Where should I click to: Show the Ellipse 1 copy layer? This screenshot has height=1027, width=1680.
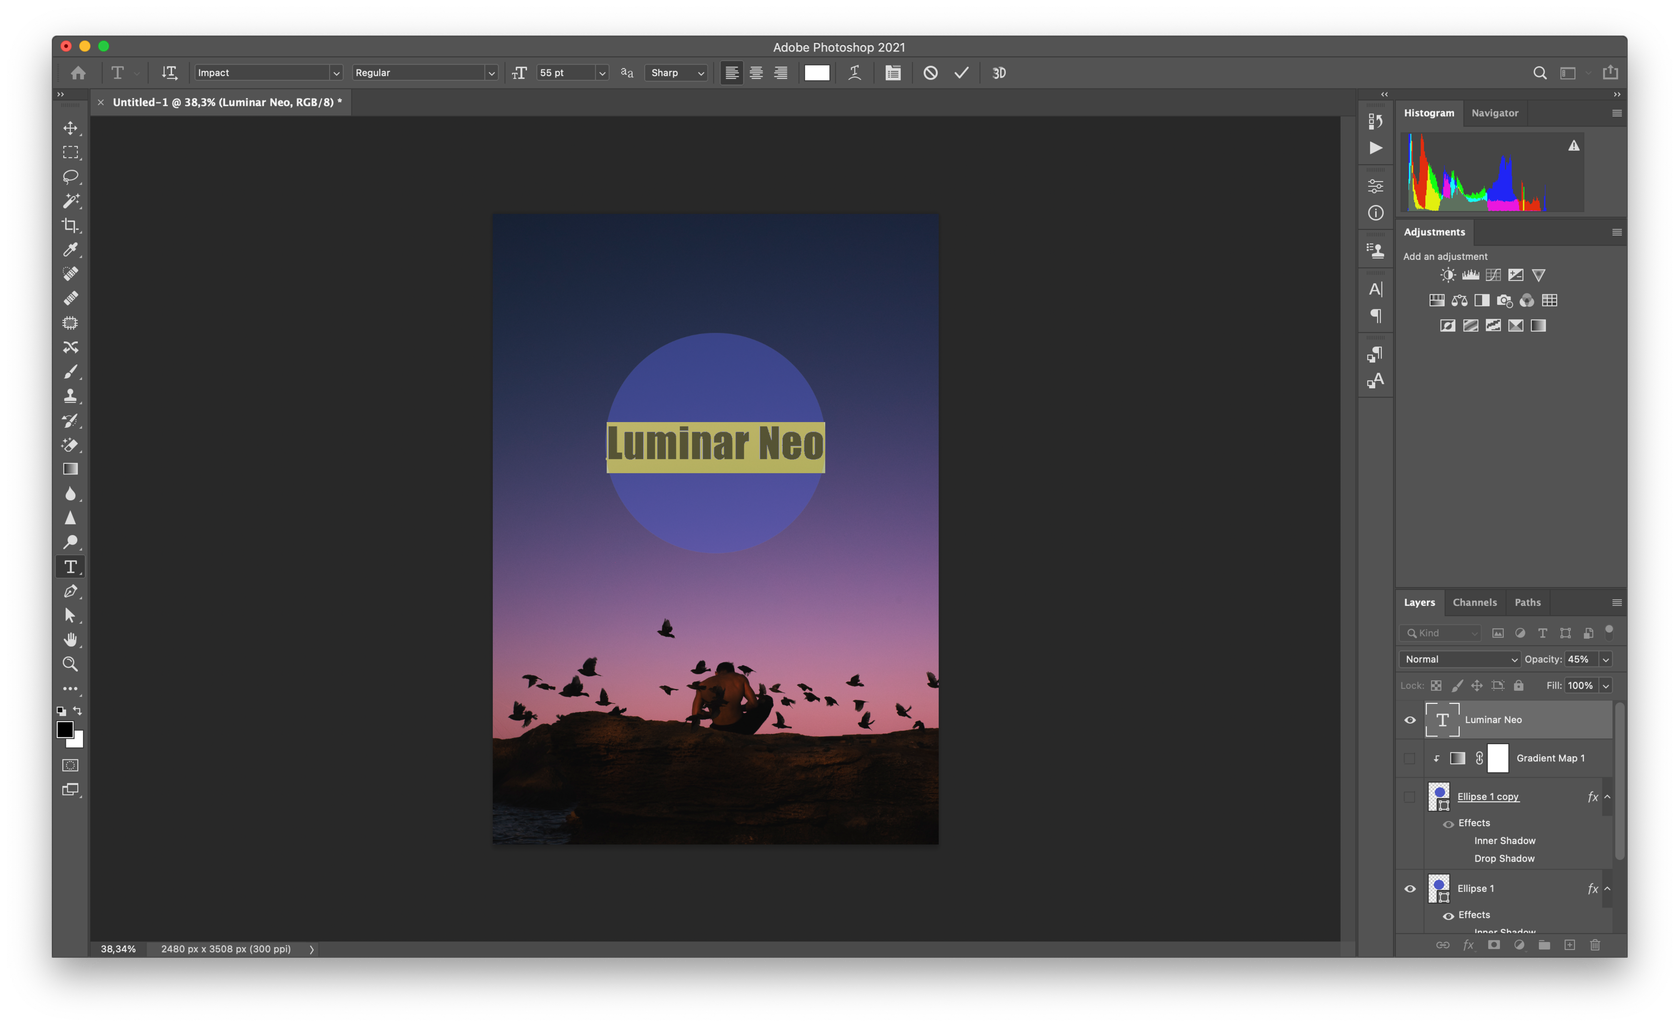click(x=1410, y=797)
